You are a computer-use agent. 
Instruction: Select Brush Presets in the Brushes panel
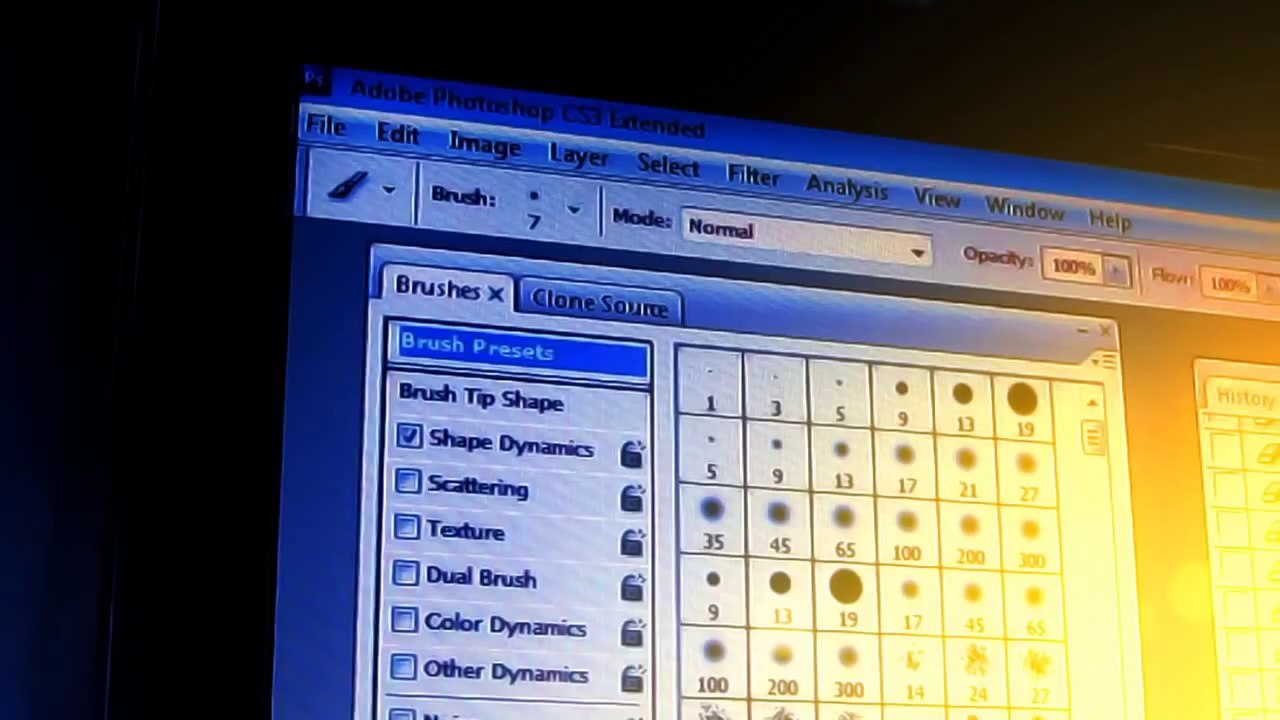point(520,351)
